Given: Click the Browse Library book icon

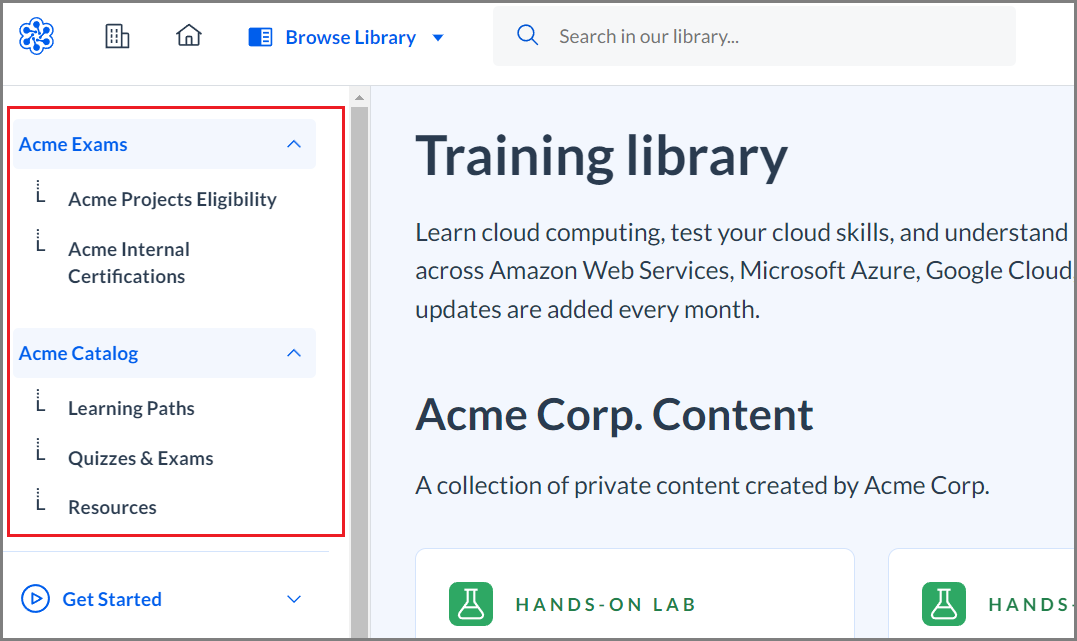Looking at the screenshot, I should (260, 37).
